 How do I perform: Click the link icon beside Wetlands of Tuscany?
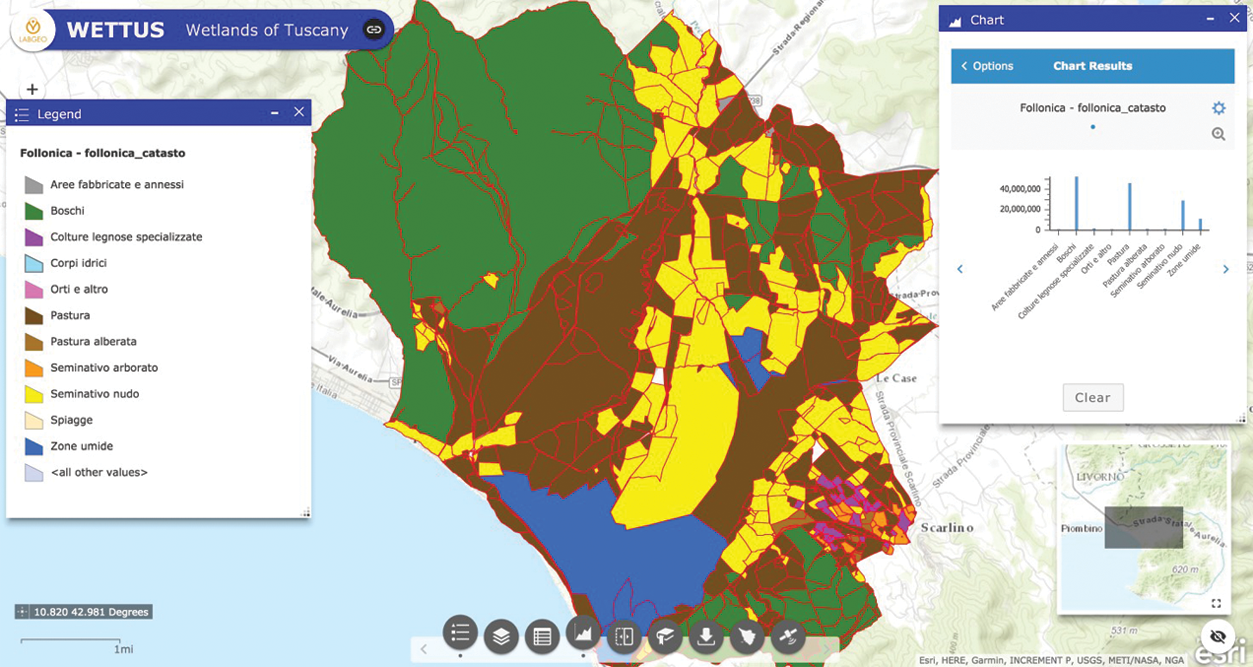[374, 30]
